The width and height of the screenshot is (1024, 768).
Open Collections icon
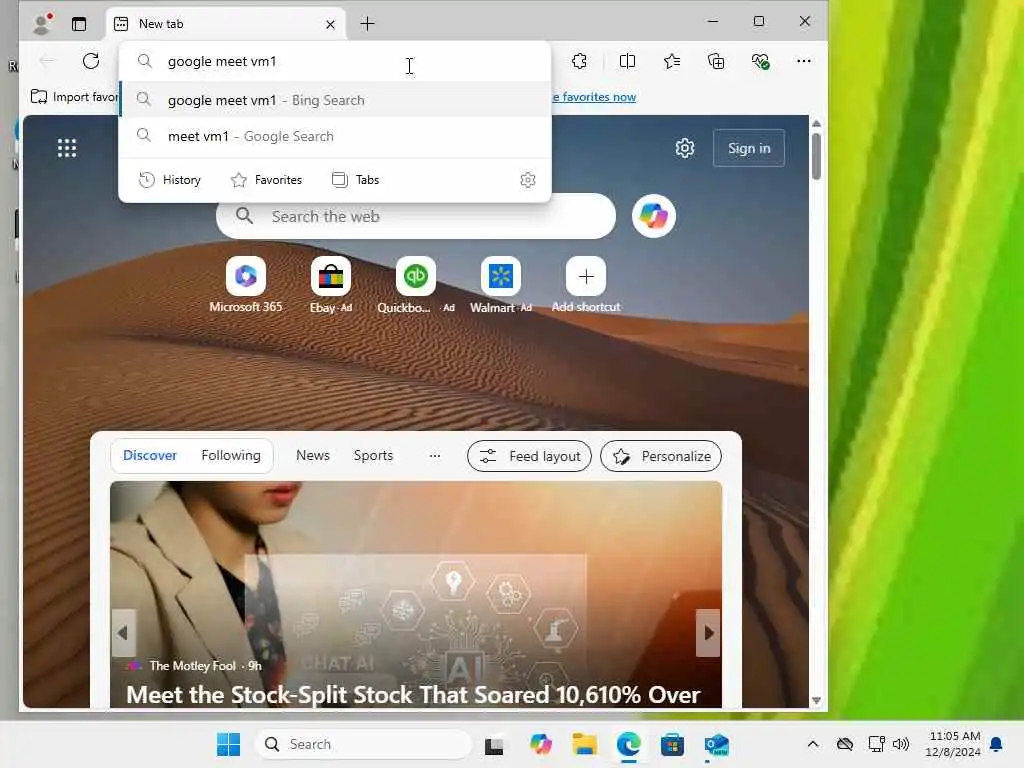[x=716, y=61]
